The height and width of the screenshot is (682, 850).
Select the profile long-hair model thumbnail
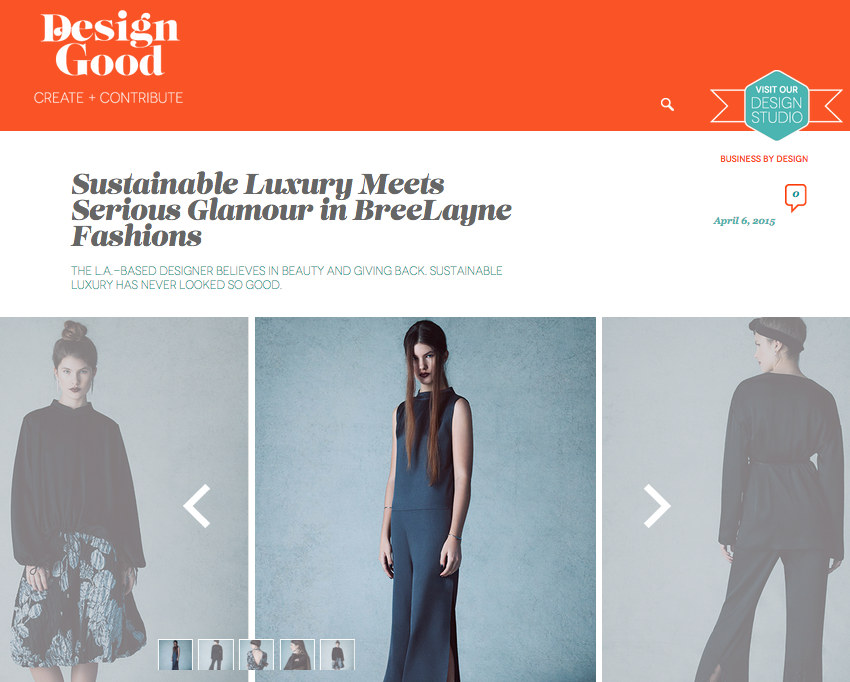tap(297, 654)
